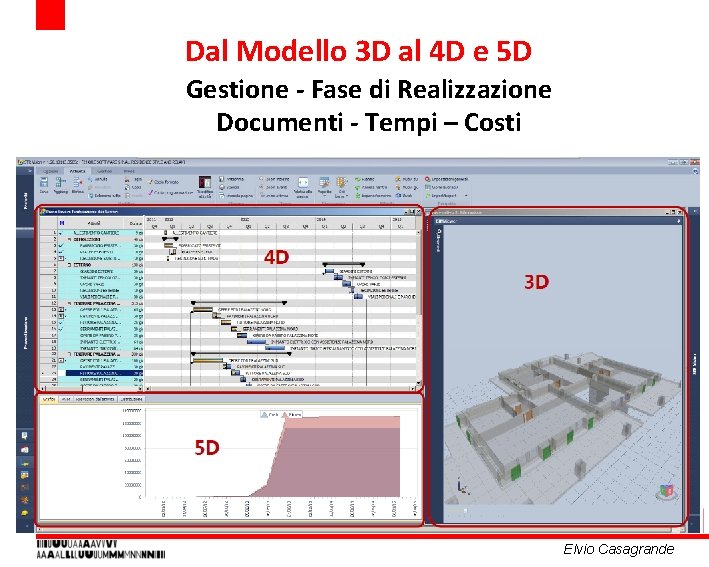Click the Attività column header
709x567 pixels.
[95, 223]
